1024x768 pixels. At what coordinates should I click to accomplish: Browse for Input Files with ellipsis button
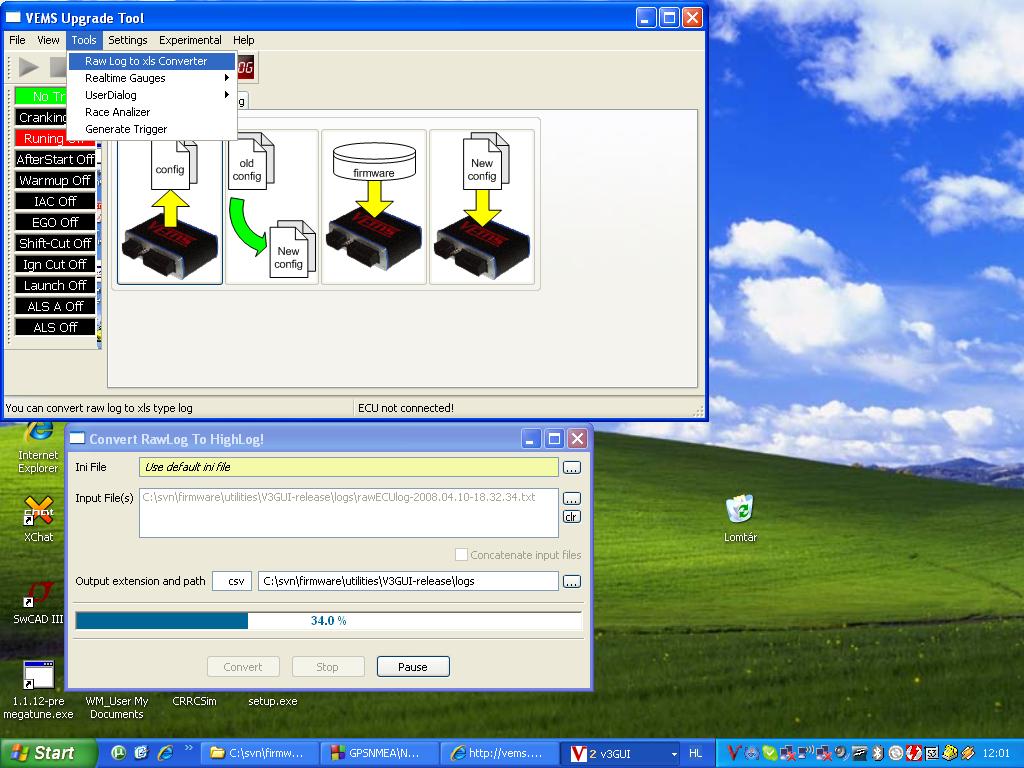click(571, 499)
